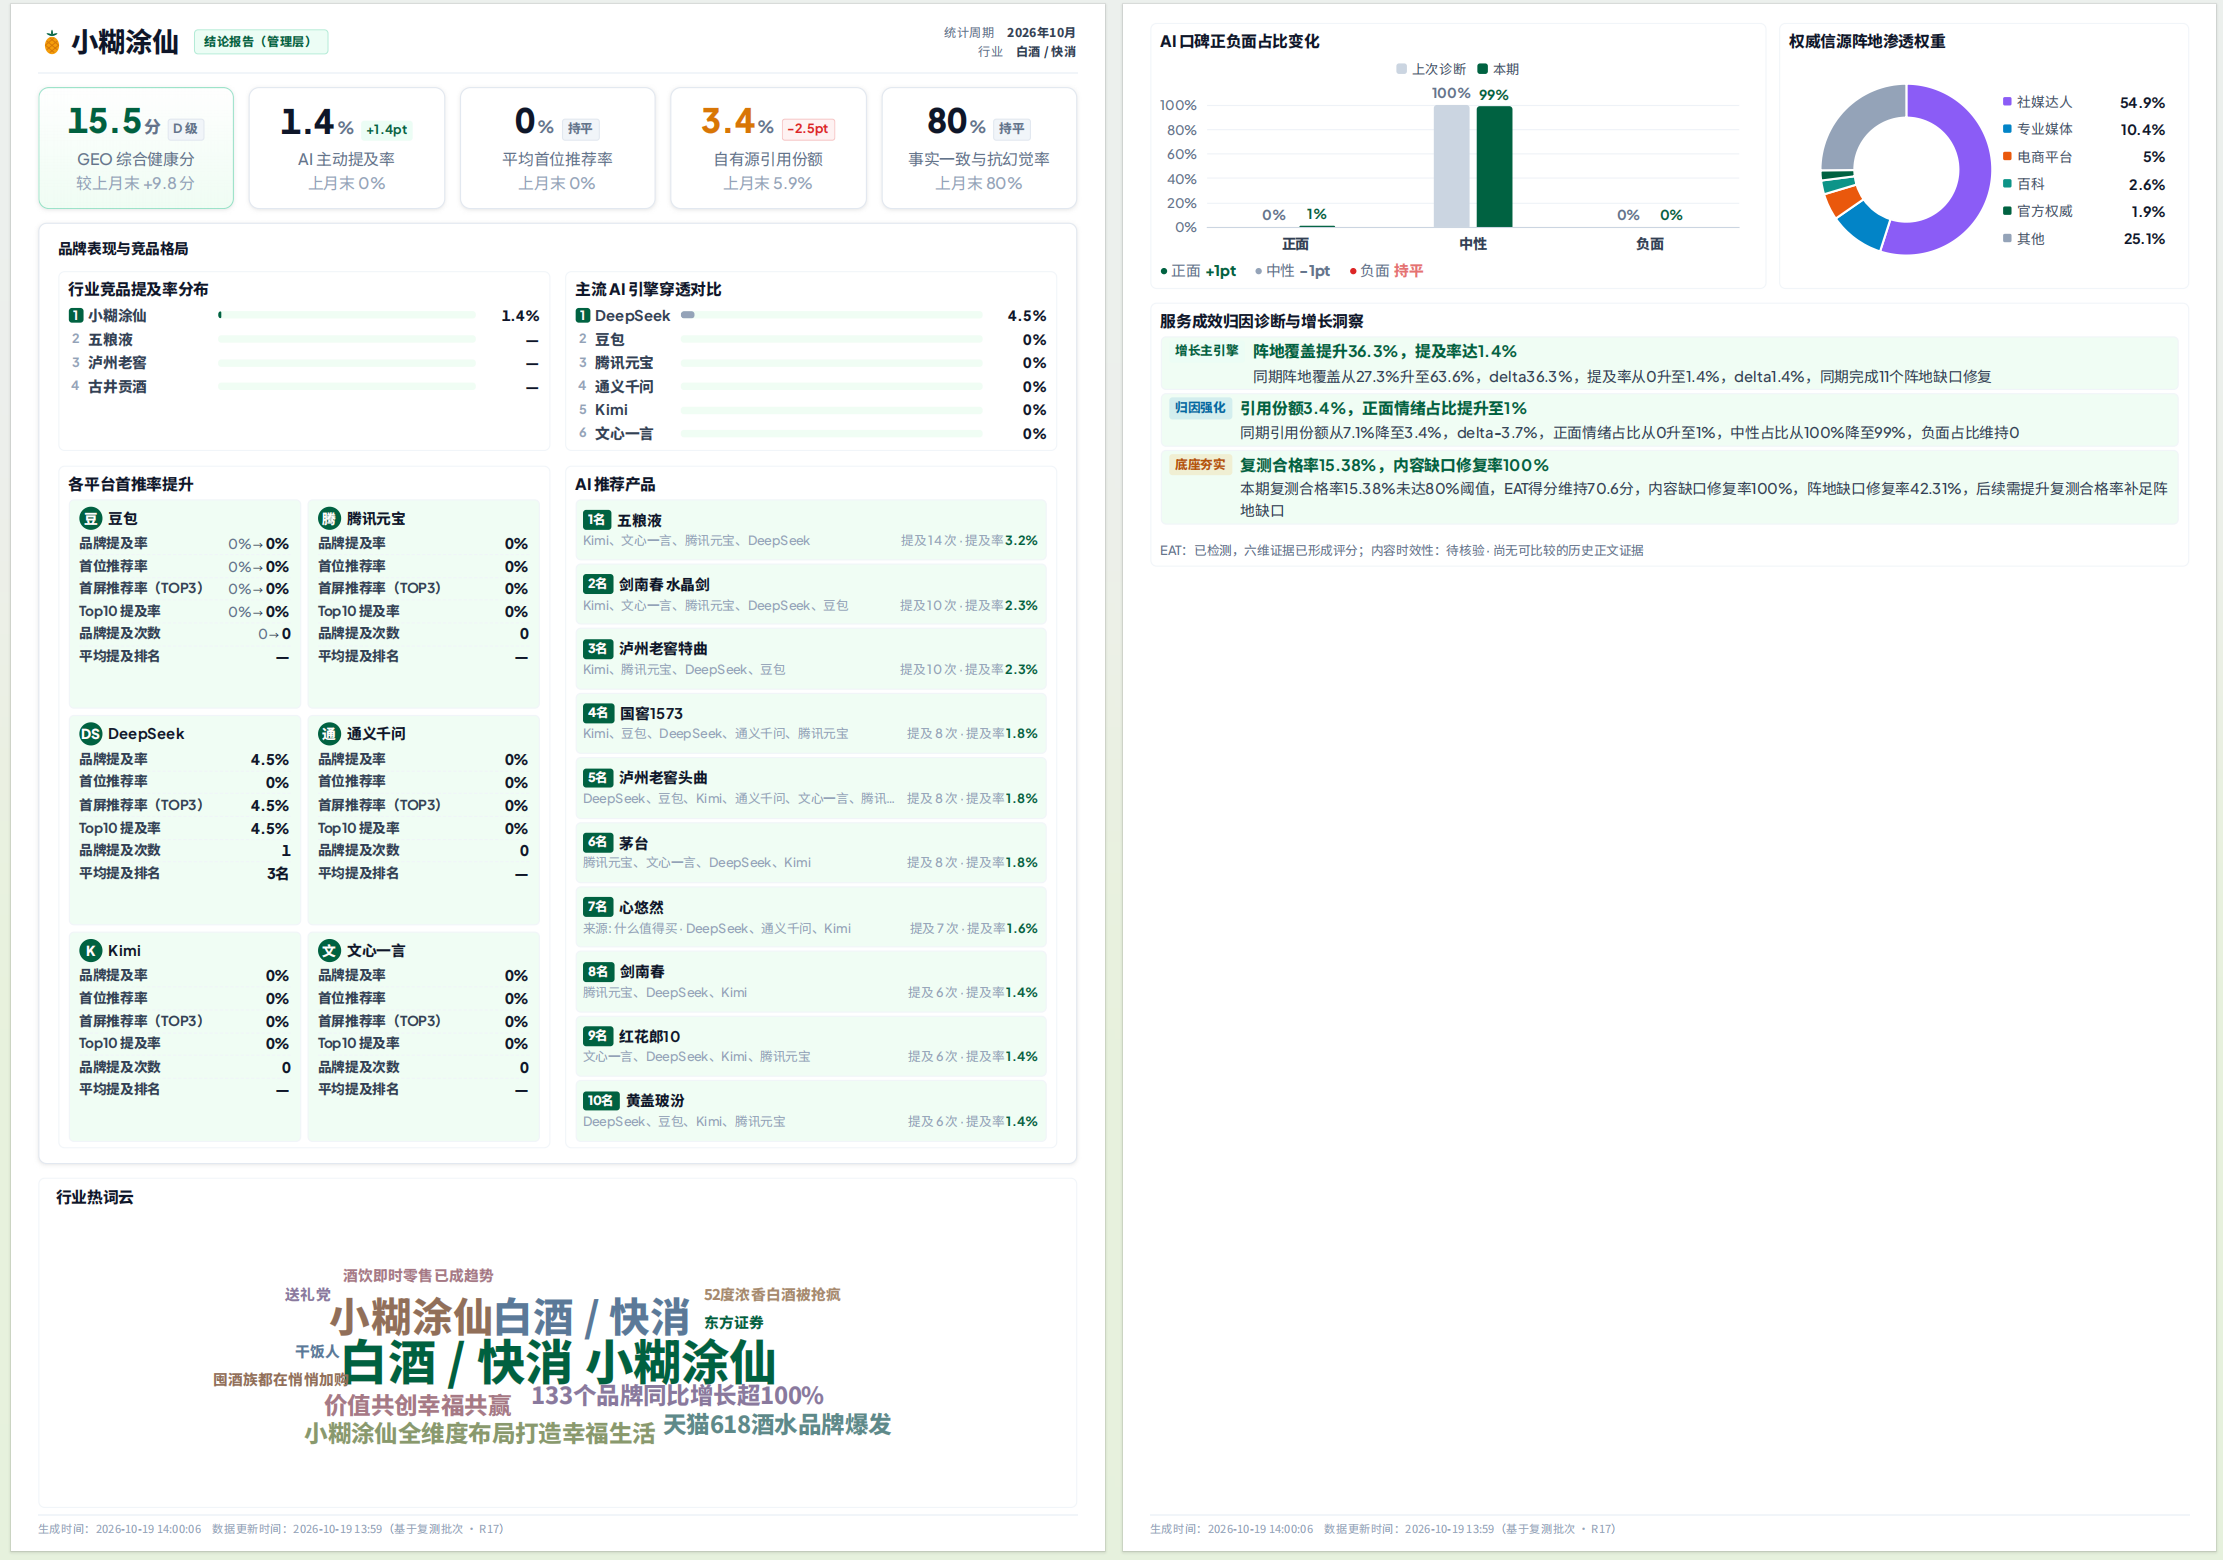Click the DeepSeek DS platform icon

[90, 733]
